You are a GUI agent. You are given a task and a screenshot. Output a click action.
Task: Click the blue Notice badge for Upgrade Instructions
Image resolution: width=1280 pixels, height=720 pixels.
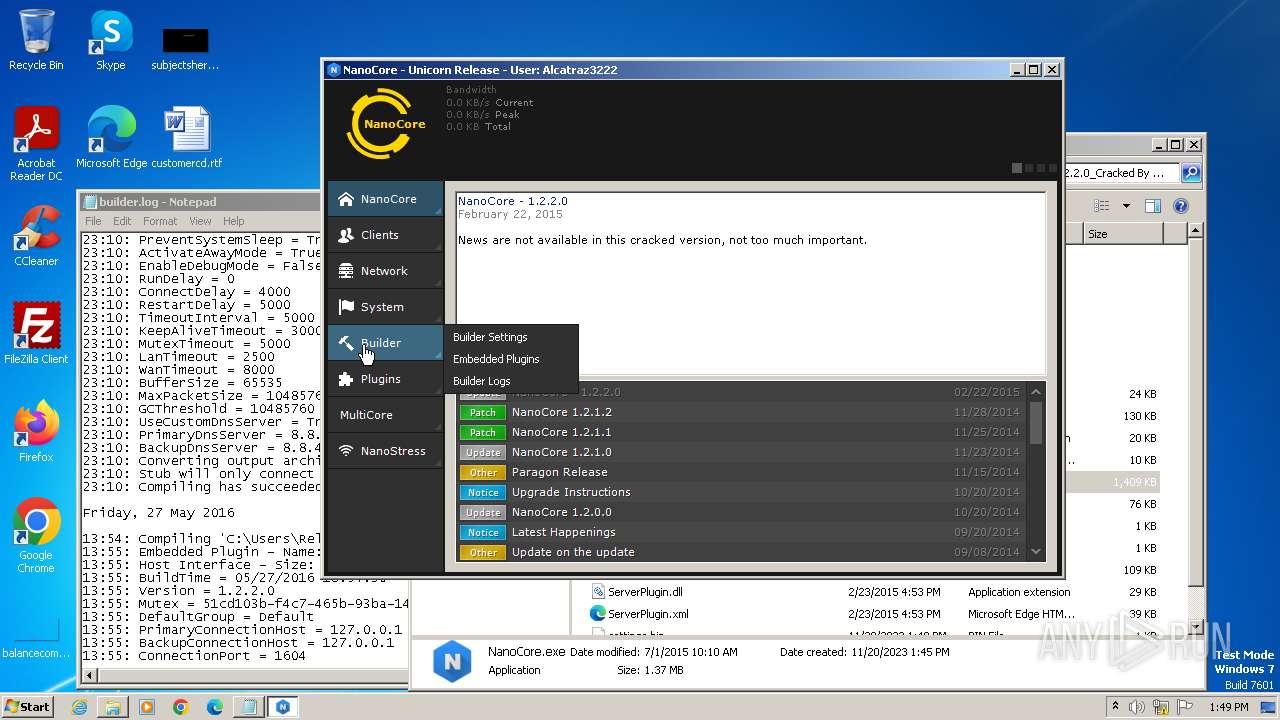(483, 492)
